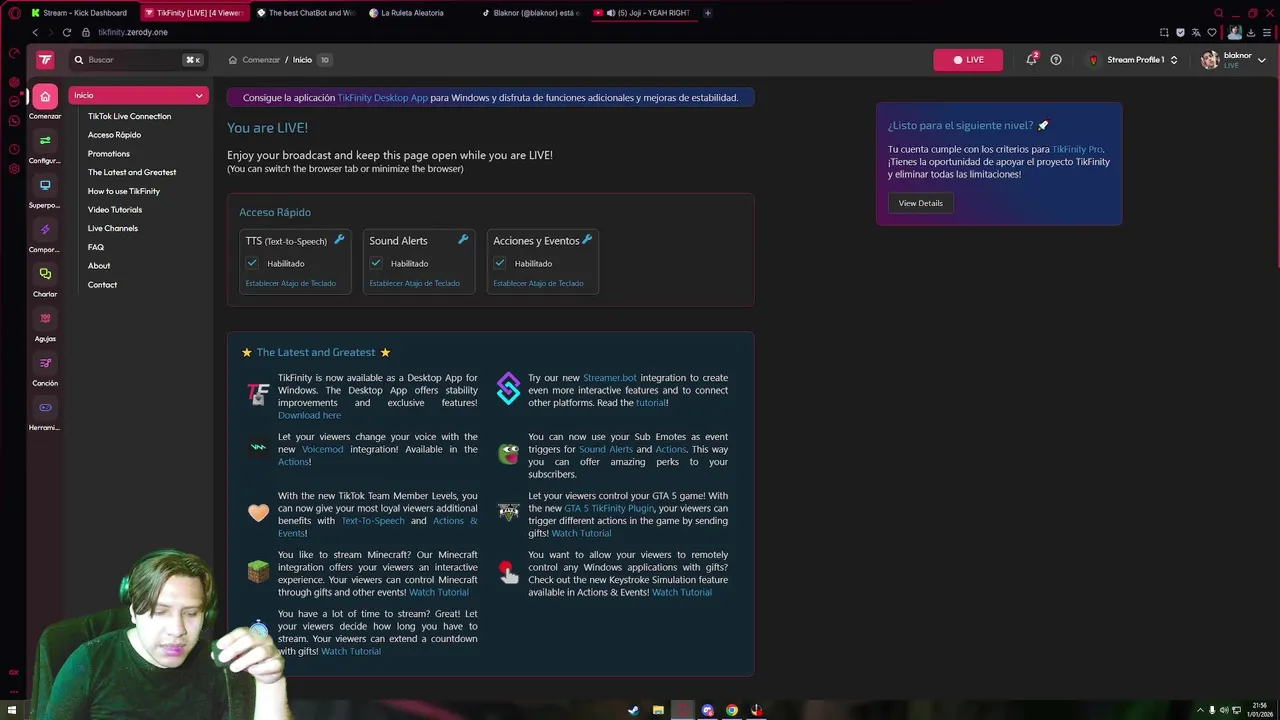Toggle Acciones y Eventos Habilitado checkbox
Viewport: 1280px width, 720px height.
click(500, 263)
